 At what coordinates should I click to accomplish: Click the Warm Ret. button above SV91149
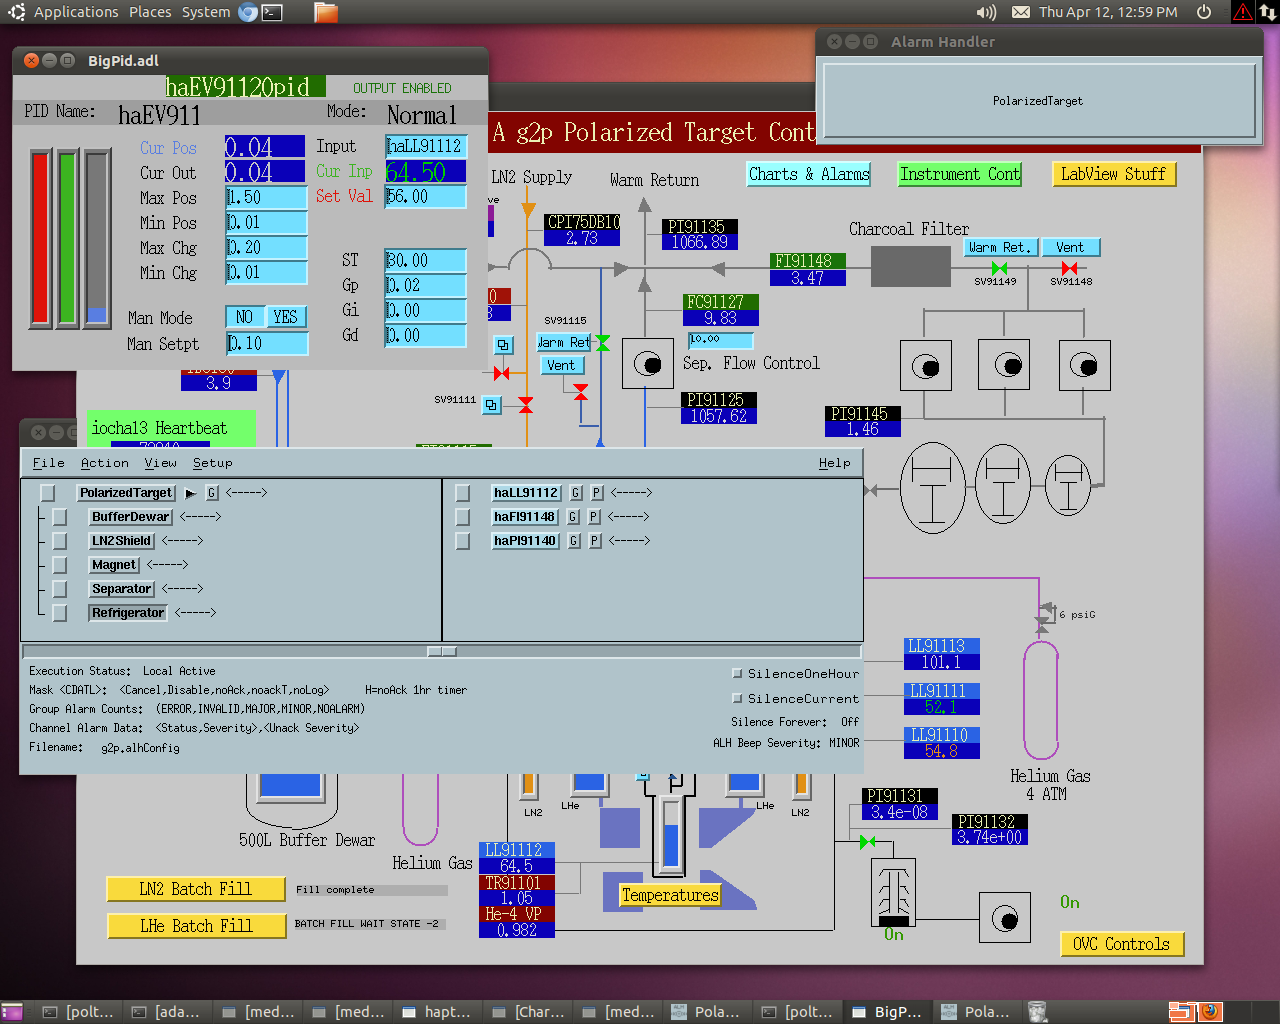coord(1001,247)
